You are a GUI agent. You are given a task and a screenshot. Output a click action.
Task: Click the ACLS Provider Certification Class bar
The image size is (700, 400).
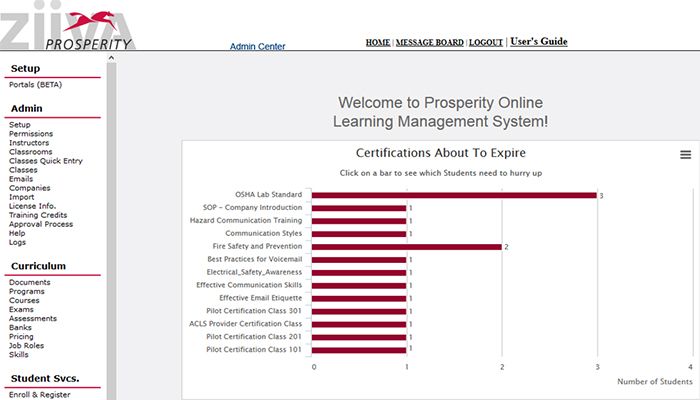359,325
